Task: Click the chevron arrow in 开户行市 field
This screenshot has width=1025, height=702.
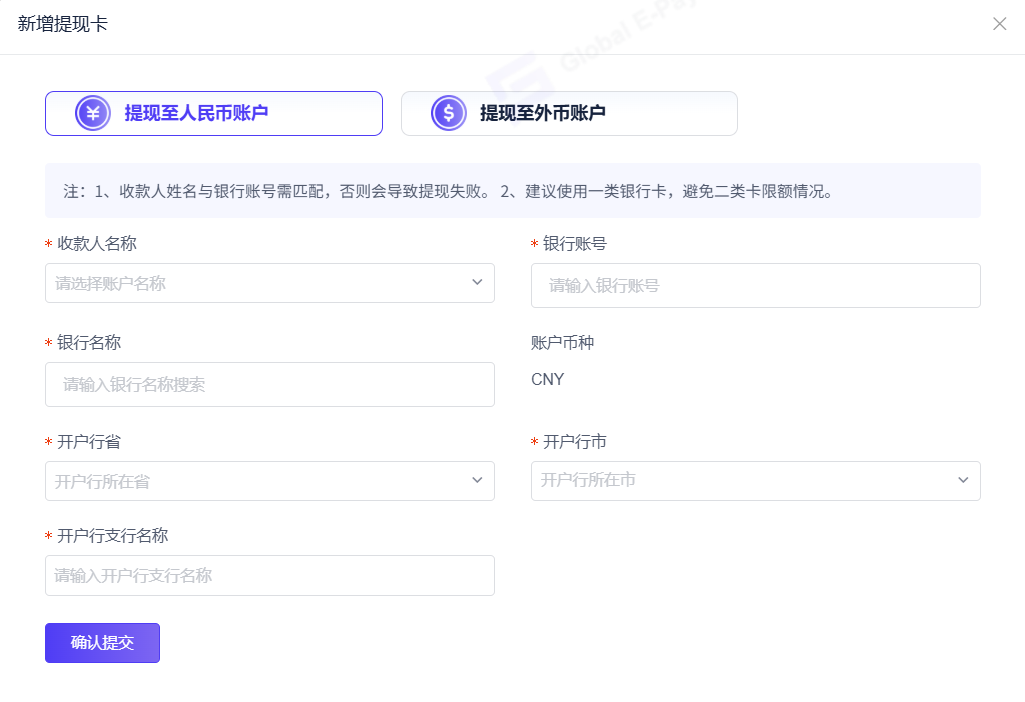Action: [963, 480]
